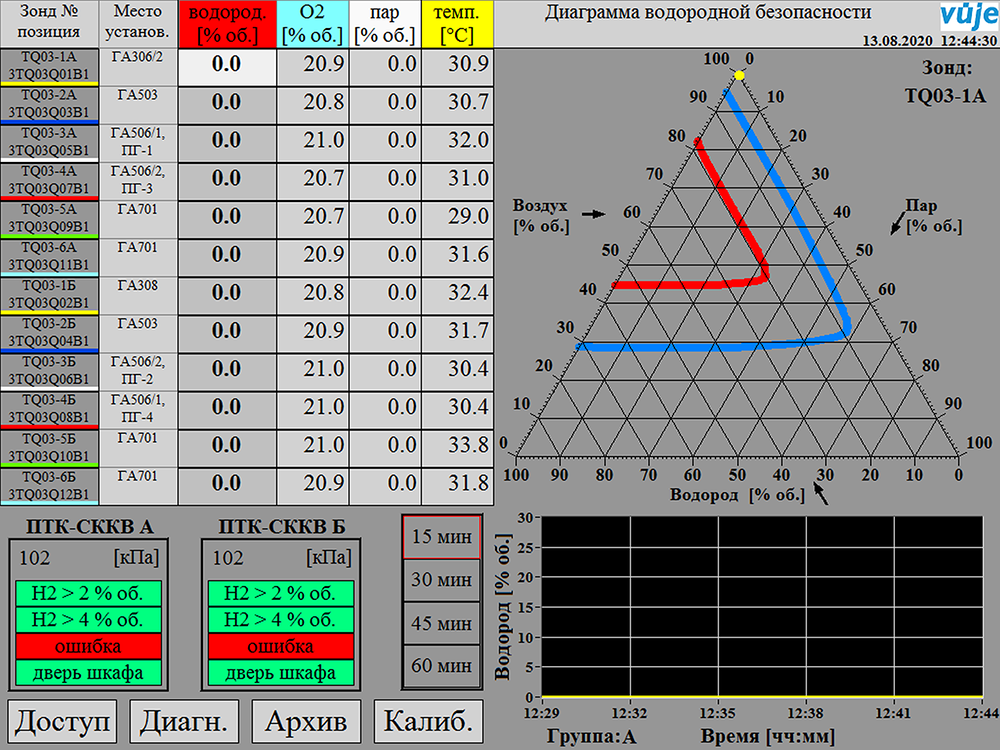
Task: Select the TQ03-5Б probe in the table
Action: coord(49,446)
